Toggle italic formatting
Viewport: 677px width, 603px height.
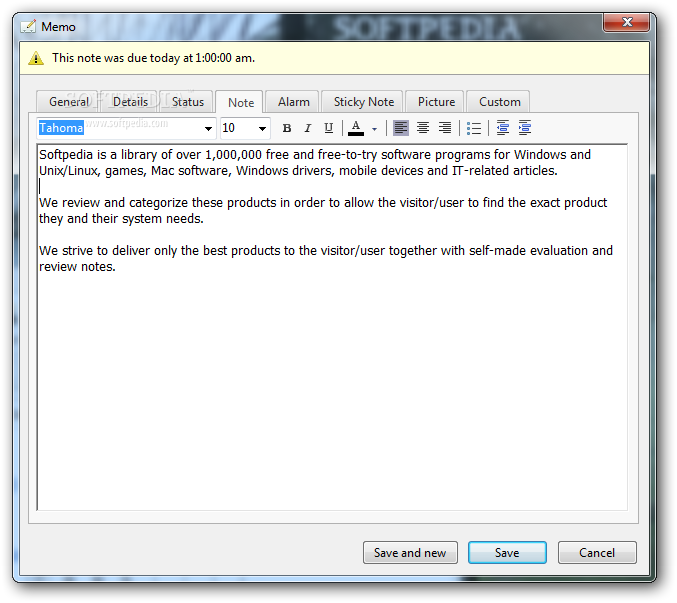pos(307,128)
